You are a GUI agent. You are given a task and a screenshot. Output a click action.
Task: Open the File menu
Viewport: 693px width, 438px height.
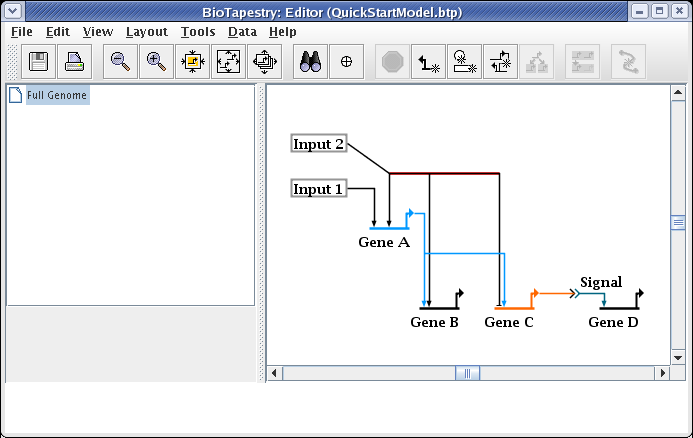[22, 31]
